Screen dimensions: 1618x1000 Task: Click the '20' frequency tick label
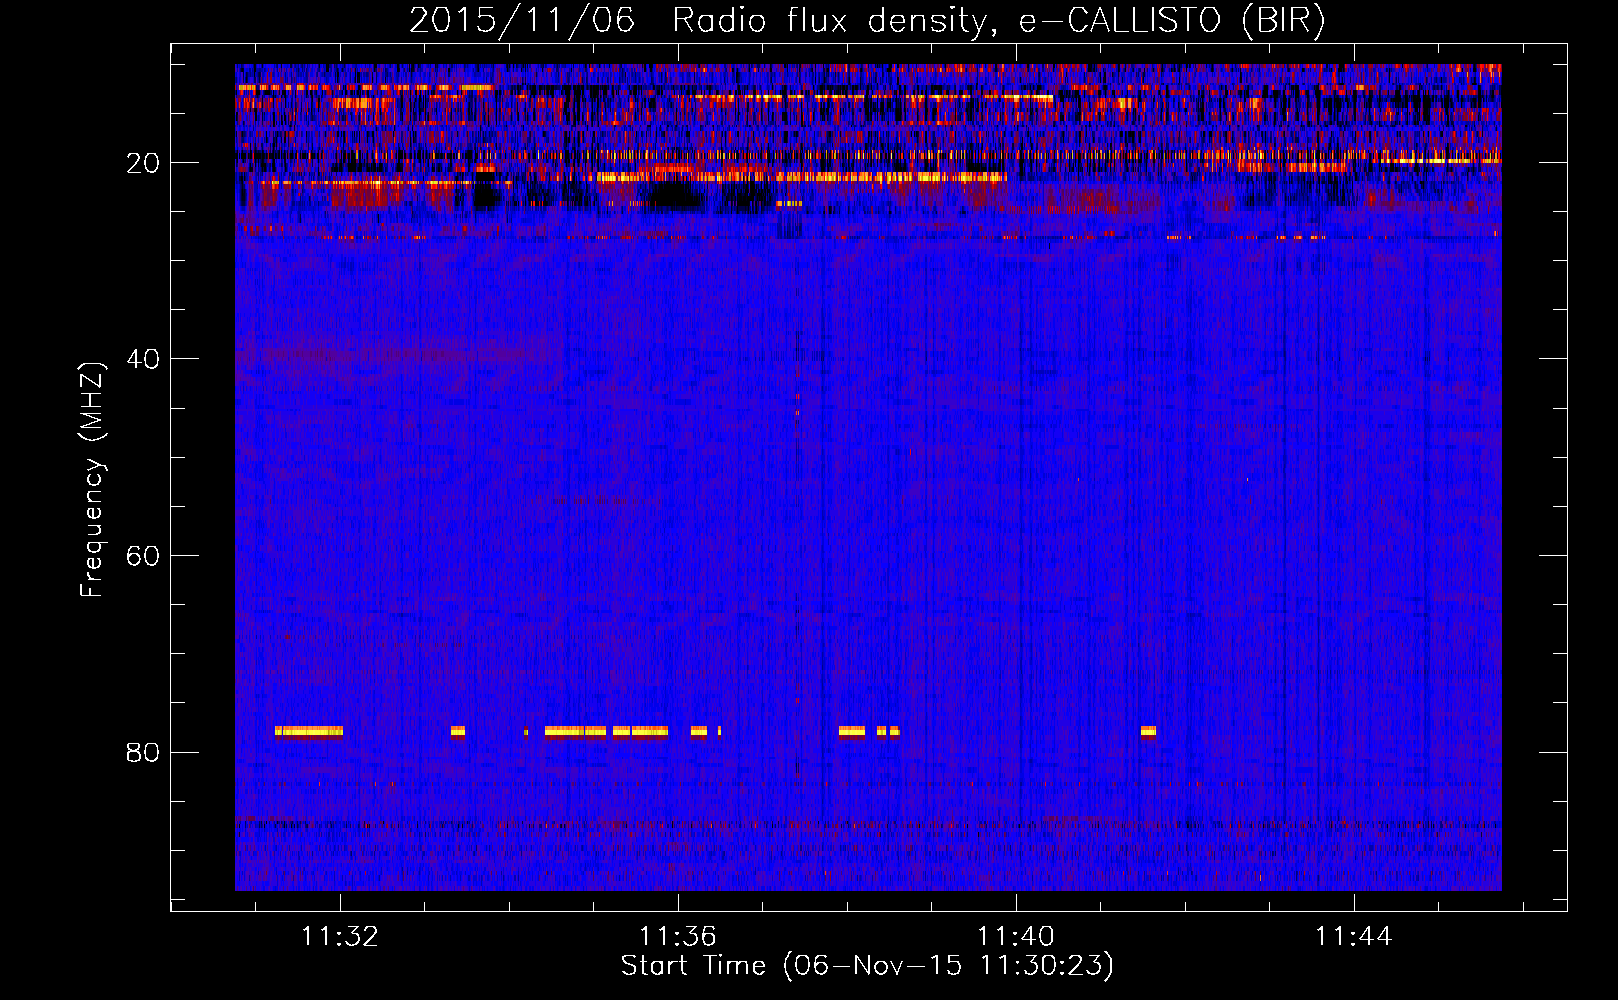coord(143,163)
